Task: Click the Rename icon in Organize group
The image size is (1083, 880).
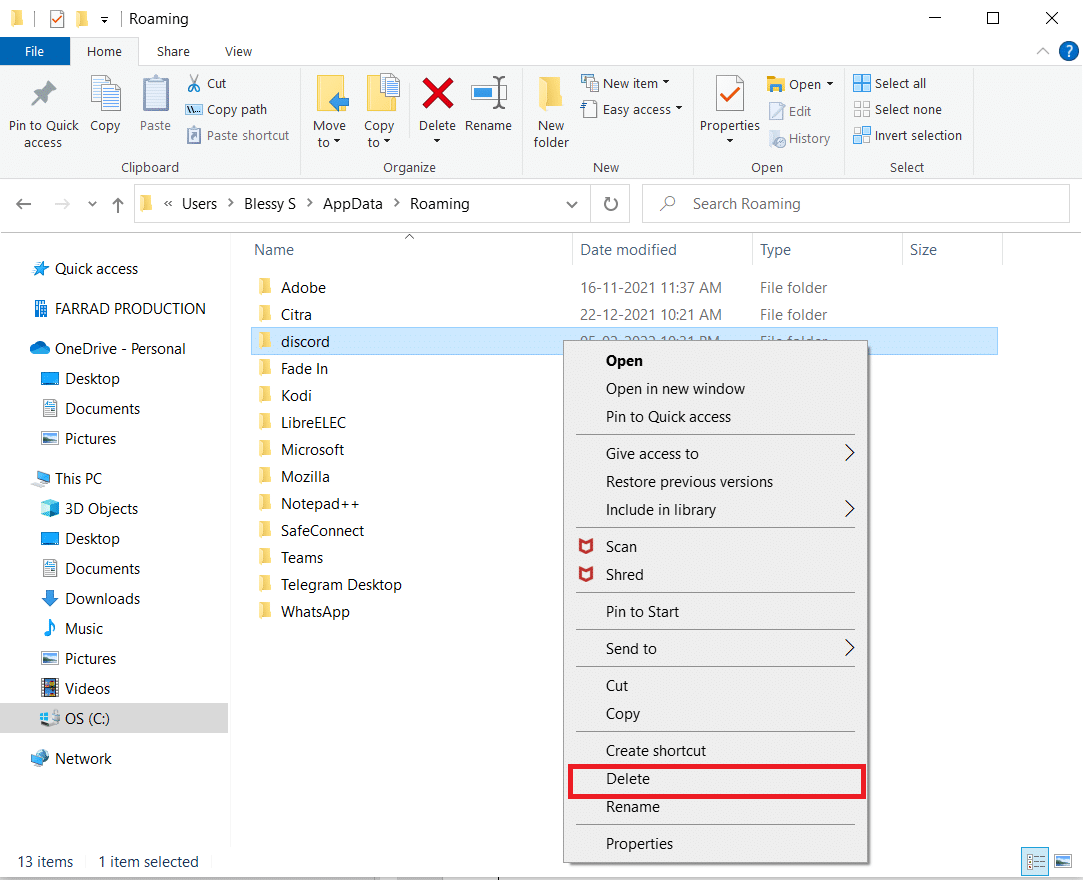Action: click(x=488, y=93)
